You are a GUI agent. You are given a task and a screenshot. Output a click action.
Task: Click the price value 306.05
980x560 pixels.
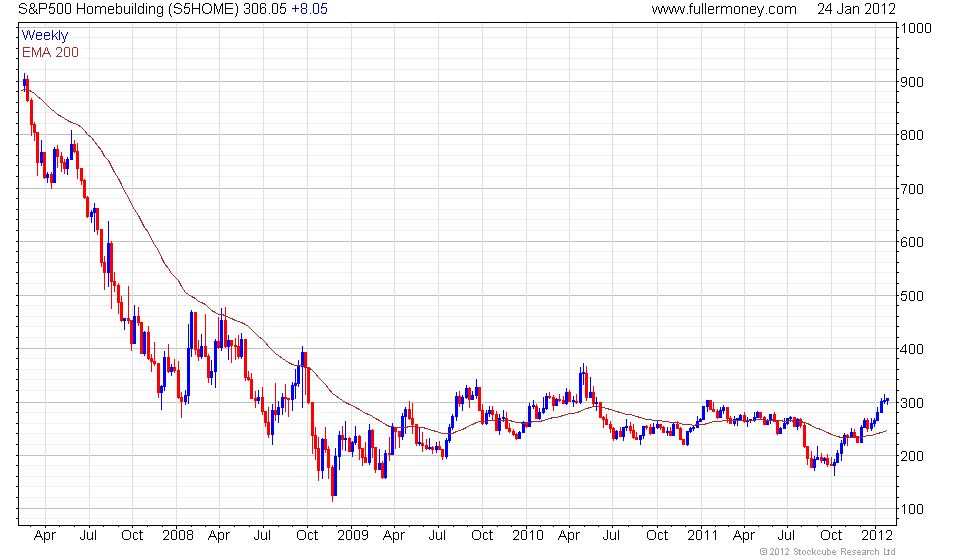265,9
